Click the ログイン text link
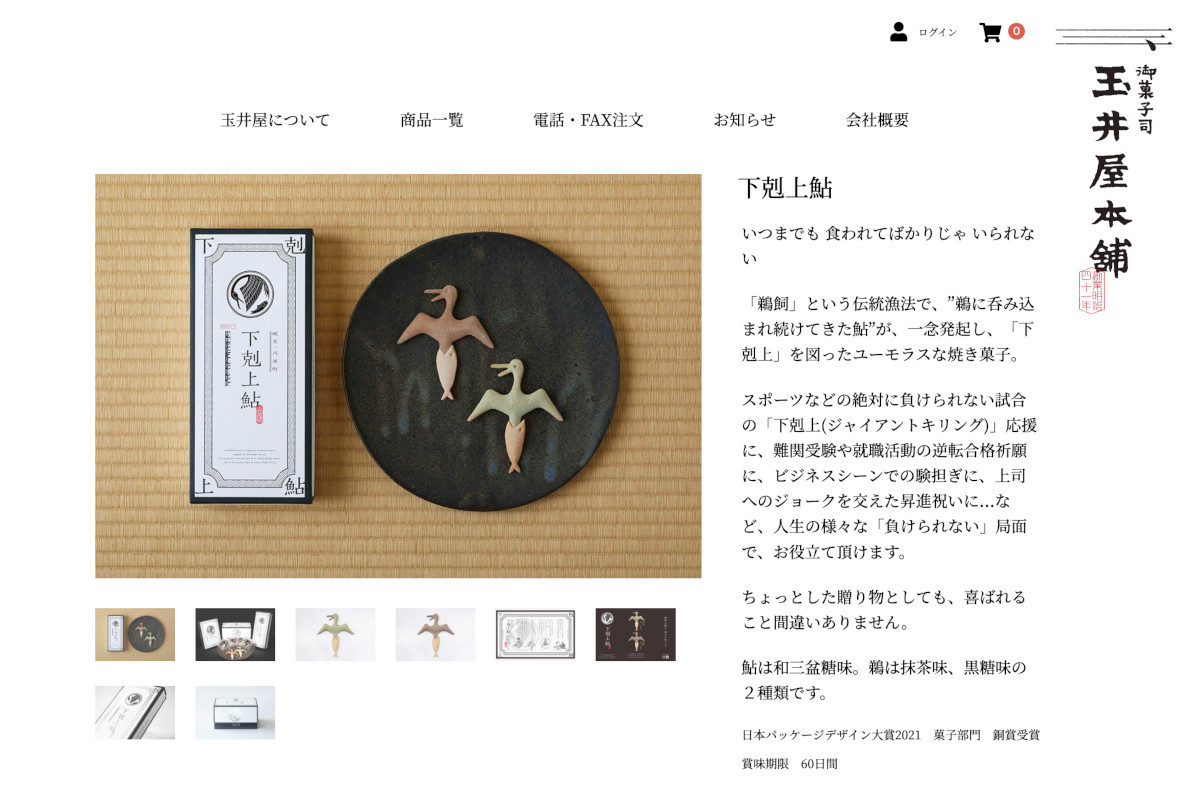The image size is (1200, 790). (937, 32)
